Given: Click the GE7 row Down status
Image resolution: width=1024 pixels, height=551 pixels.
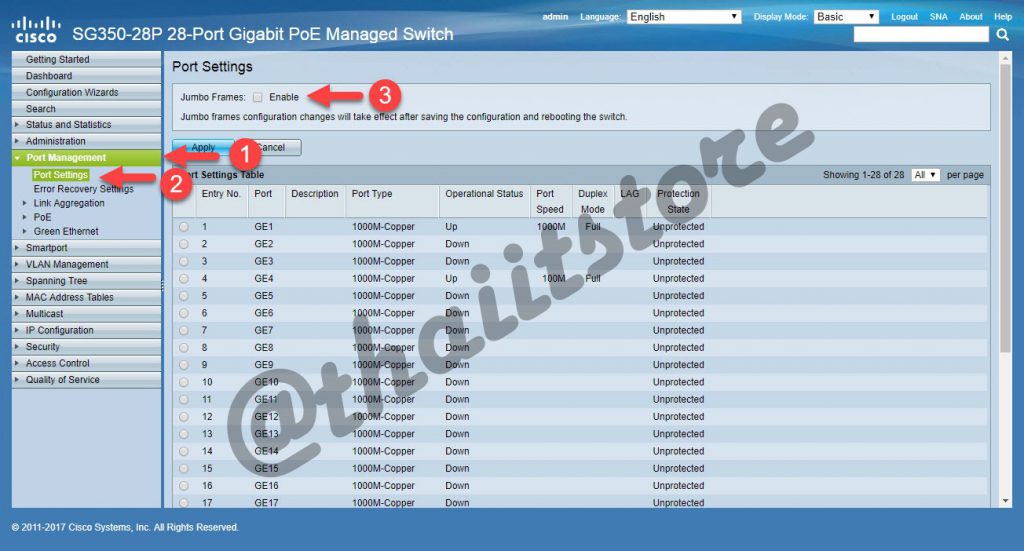Looking at the screenshot, I should (x=457, y=330).
